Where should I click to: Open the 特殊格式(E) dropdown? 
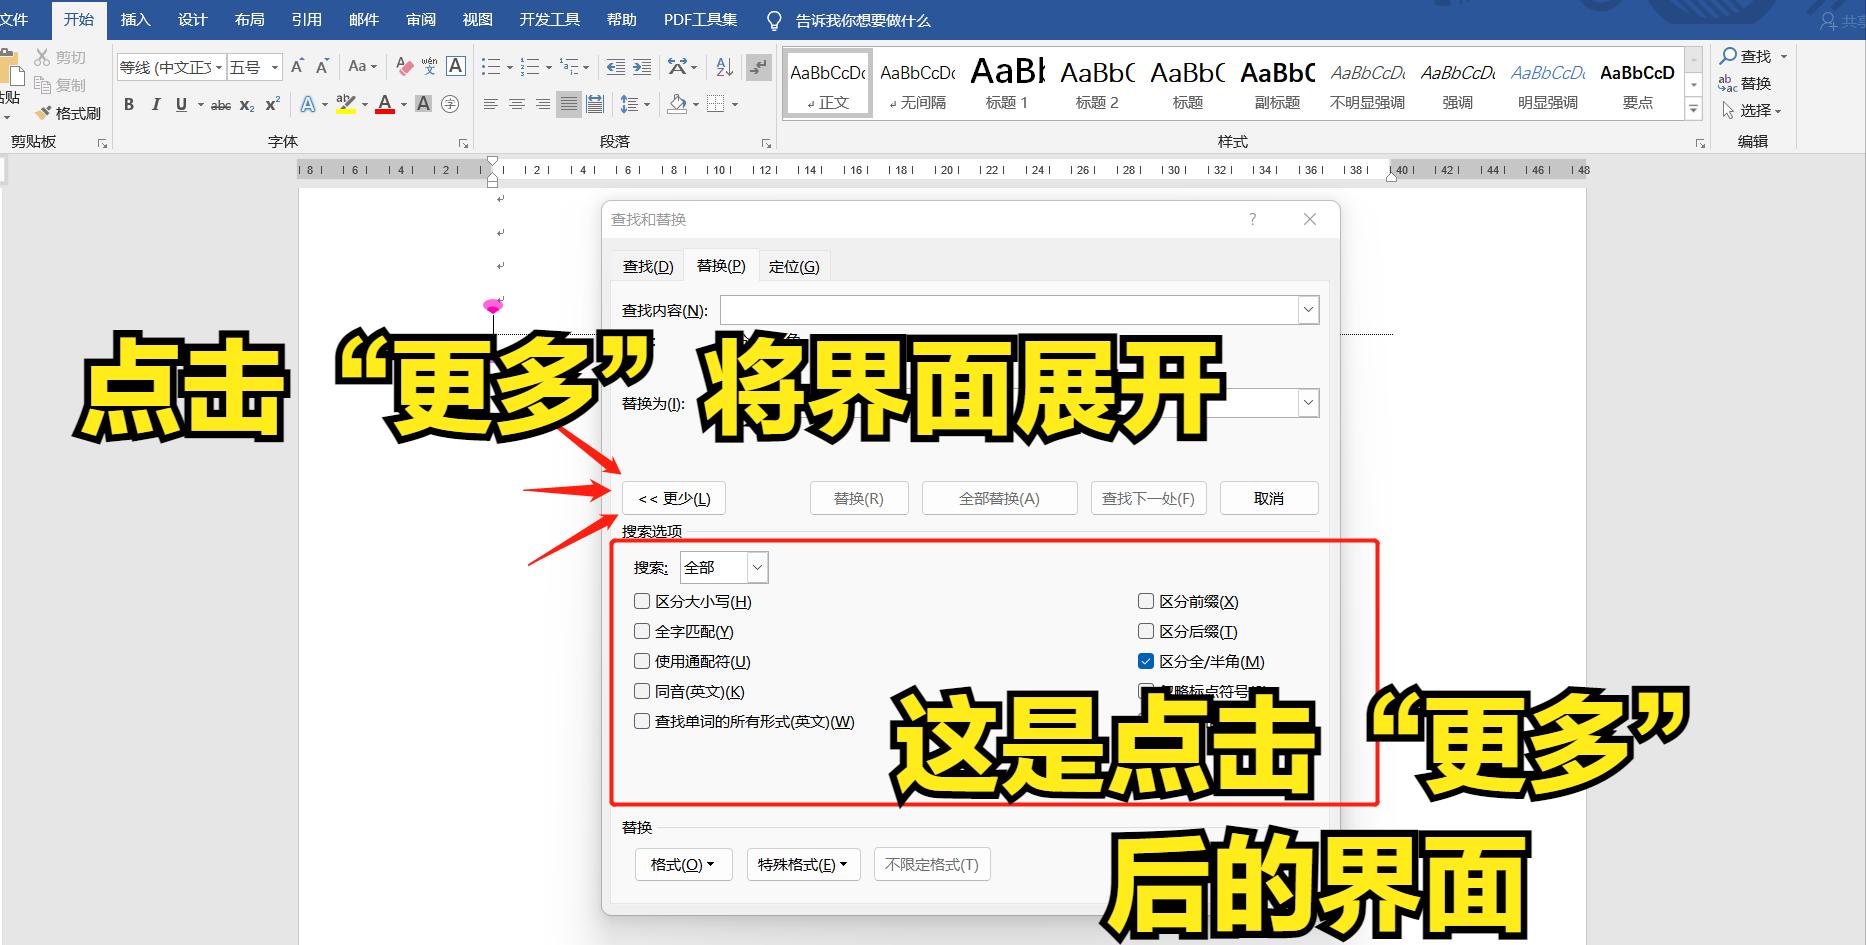[x=803, y=864]
